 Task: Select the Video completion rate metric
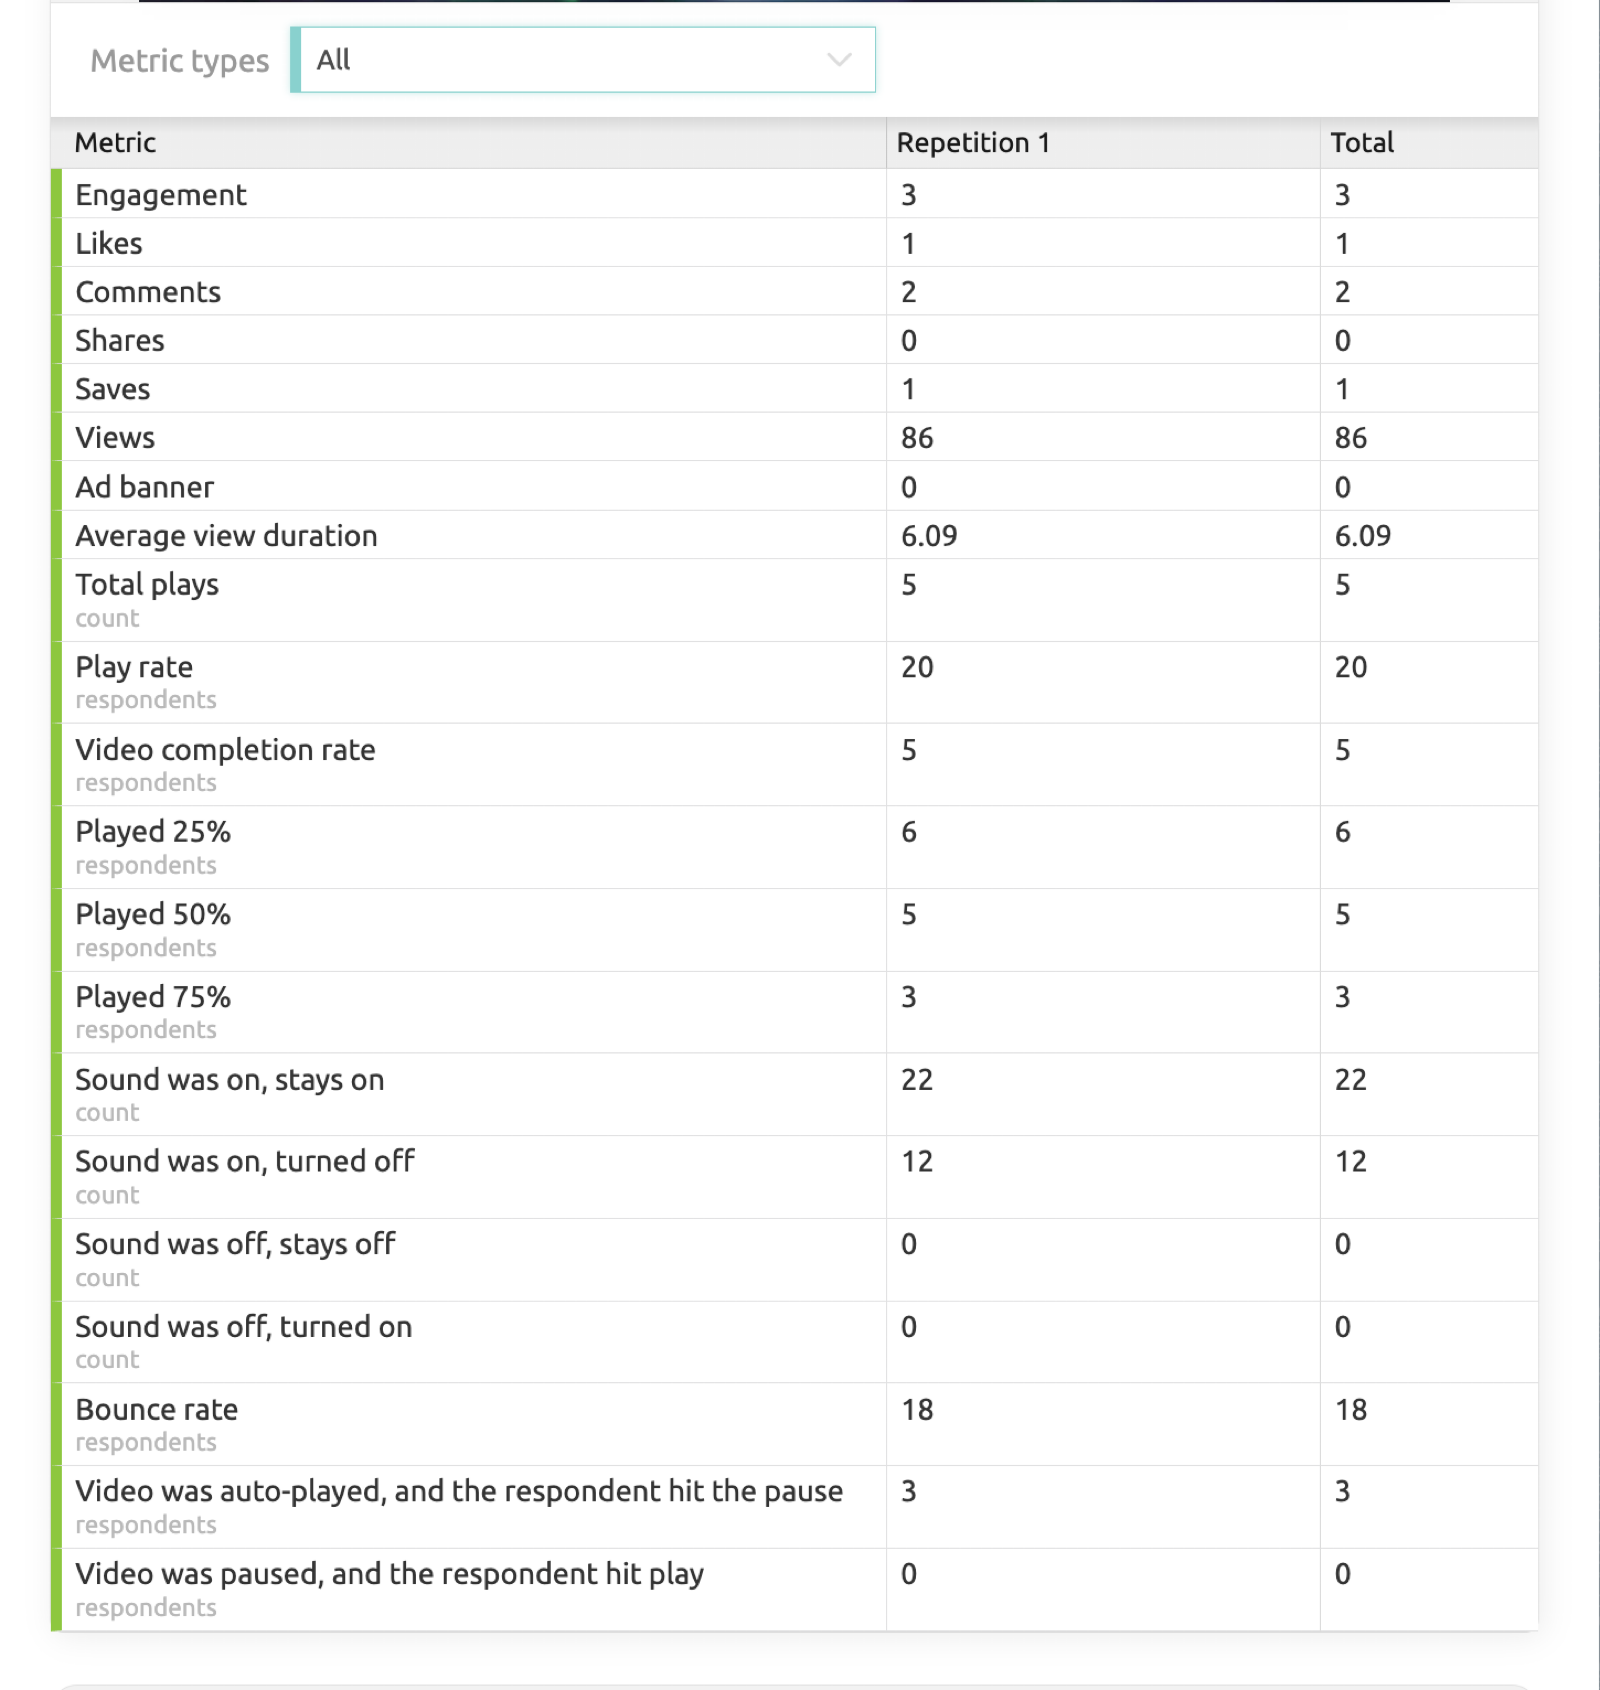[225, 750]
